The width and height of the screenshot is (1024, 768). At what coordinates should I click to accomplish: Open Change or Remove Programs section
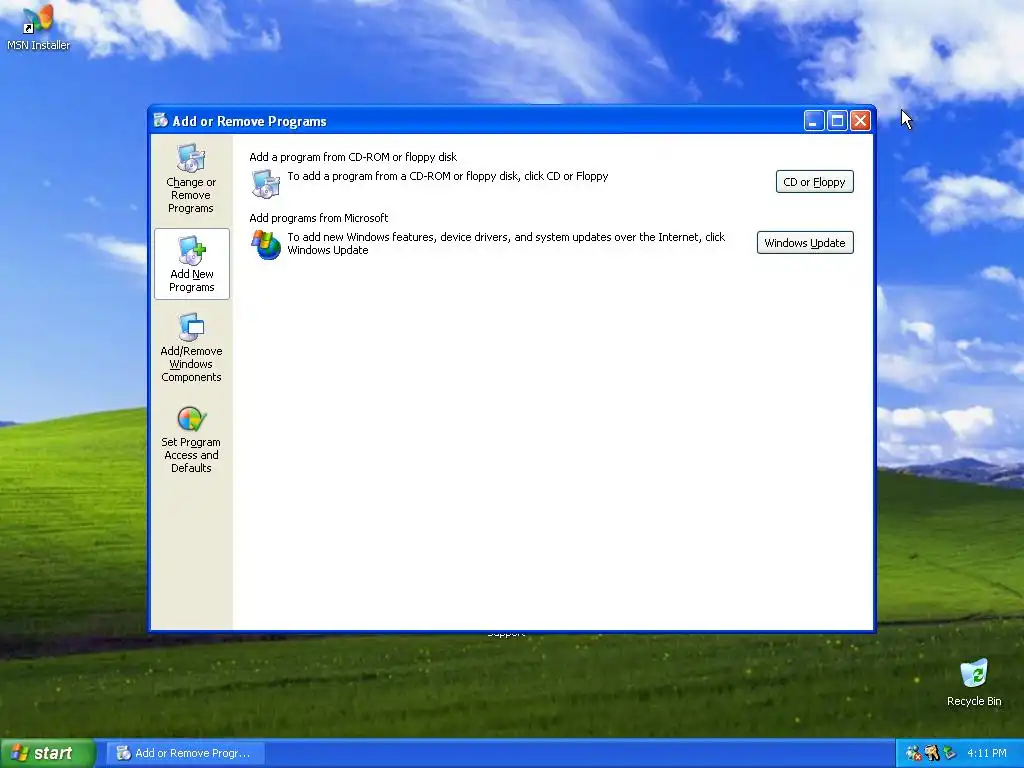click(x=191, y=179)
